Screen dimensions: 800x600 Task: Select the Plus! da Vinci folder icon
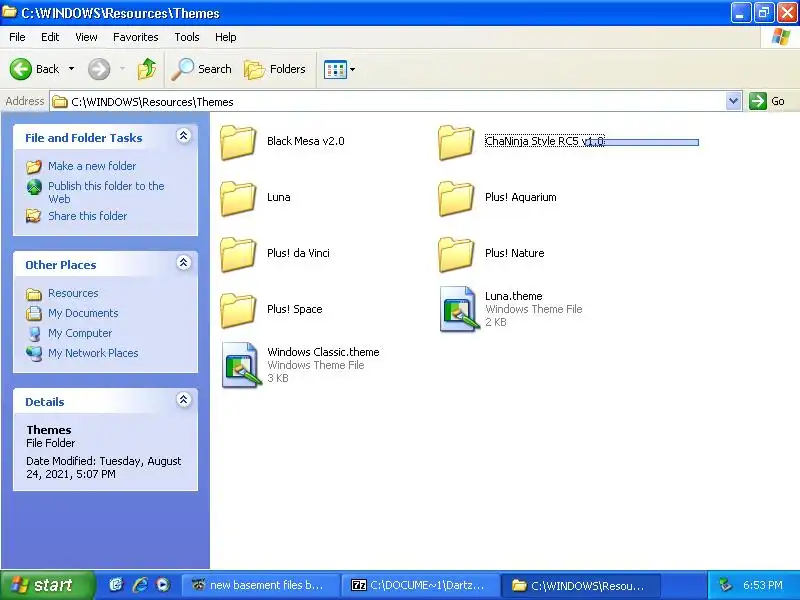tap(238, 255)
